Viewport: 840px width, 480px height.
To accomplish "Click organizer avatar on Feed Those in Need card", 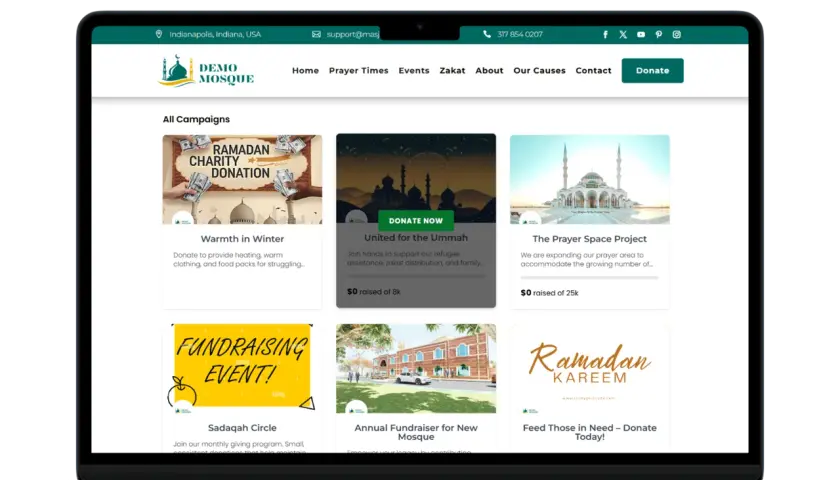I will click(530, 410).
